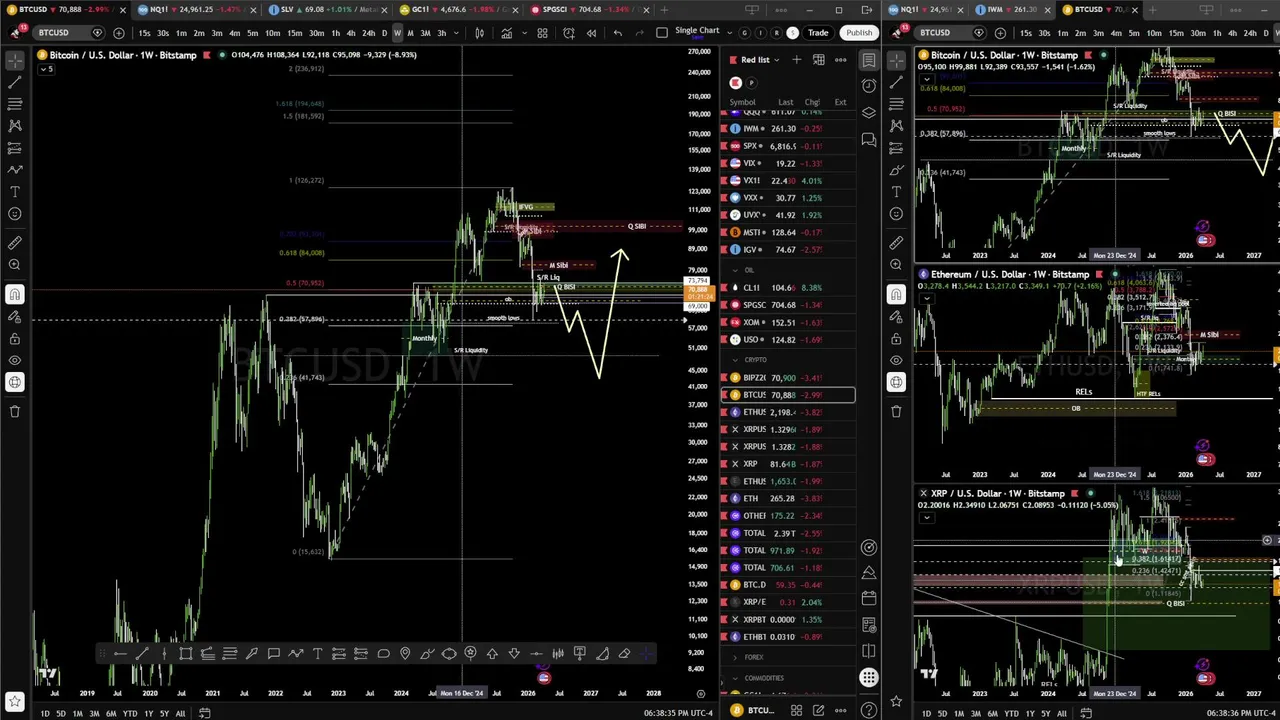Set date range to 1D
Image resolution: width=1280 pixels, height=720 pixels.
(x=45, y=713)
